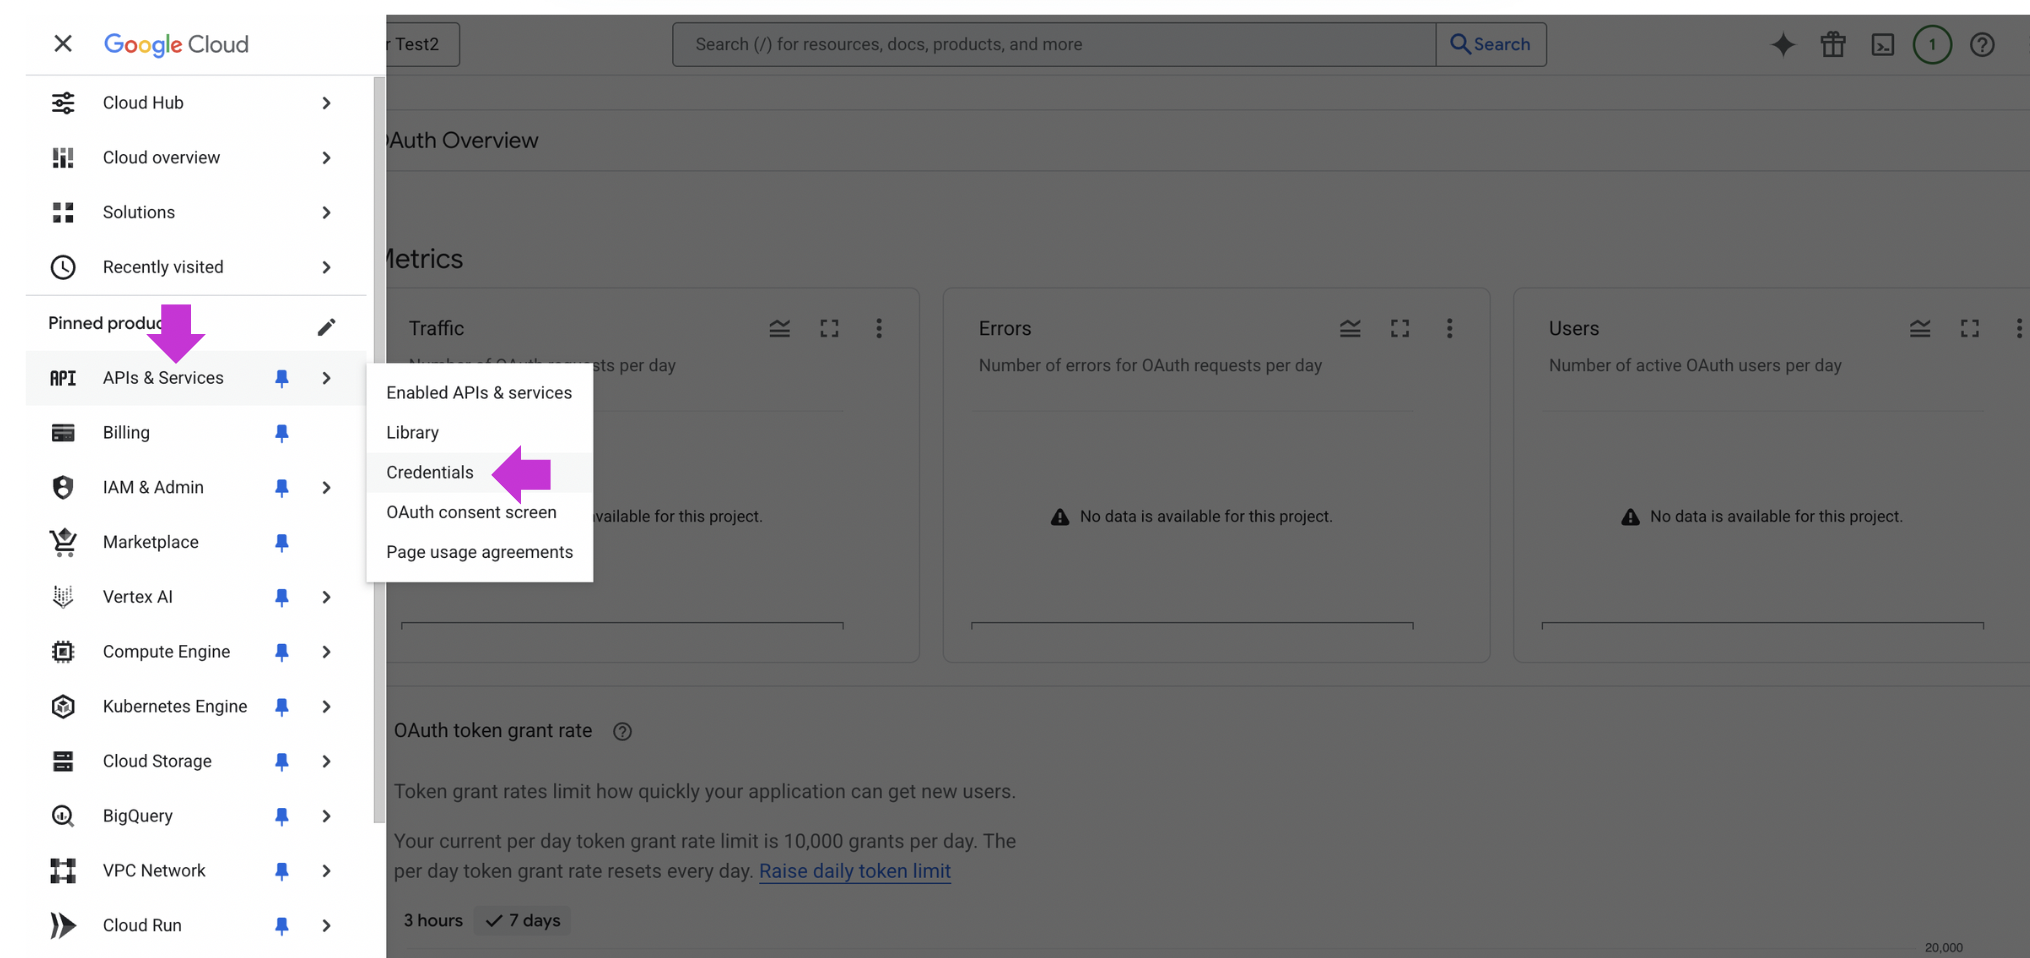Expand IAM & Admin submenu chevron
This screenshot has width=2030, height=958.
click(x=326, y=487)
